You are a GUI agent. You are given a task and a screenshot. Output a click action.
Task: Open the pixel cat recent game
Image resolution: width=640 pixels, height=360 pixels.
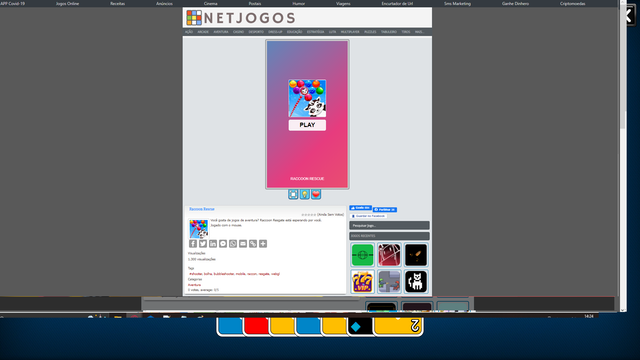coord(416,282)
